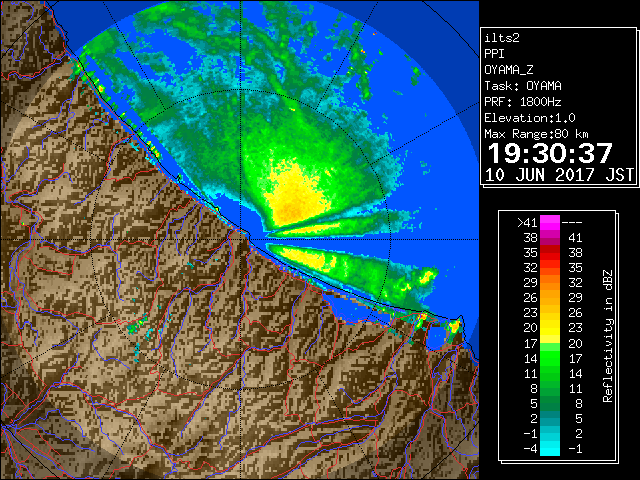Click the yellow coastal echo at the cape tip
The image size is (640, 480).
click(454, 326)
